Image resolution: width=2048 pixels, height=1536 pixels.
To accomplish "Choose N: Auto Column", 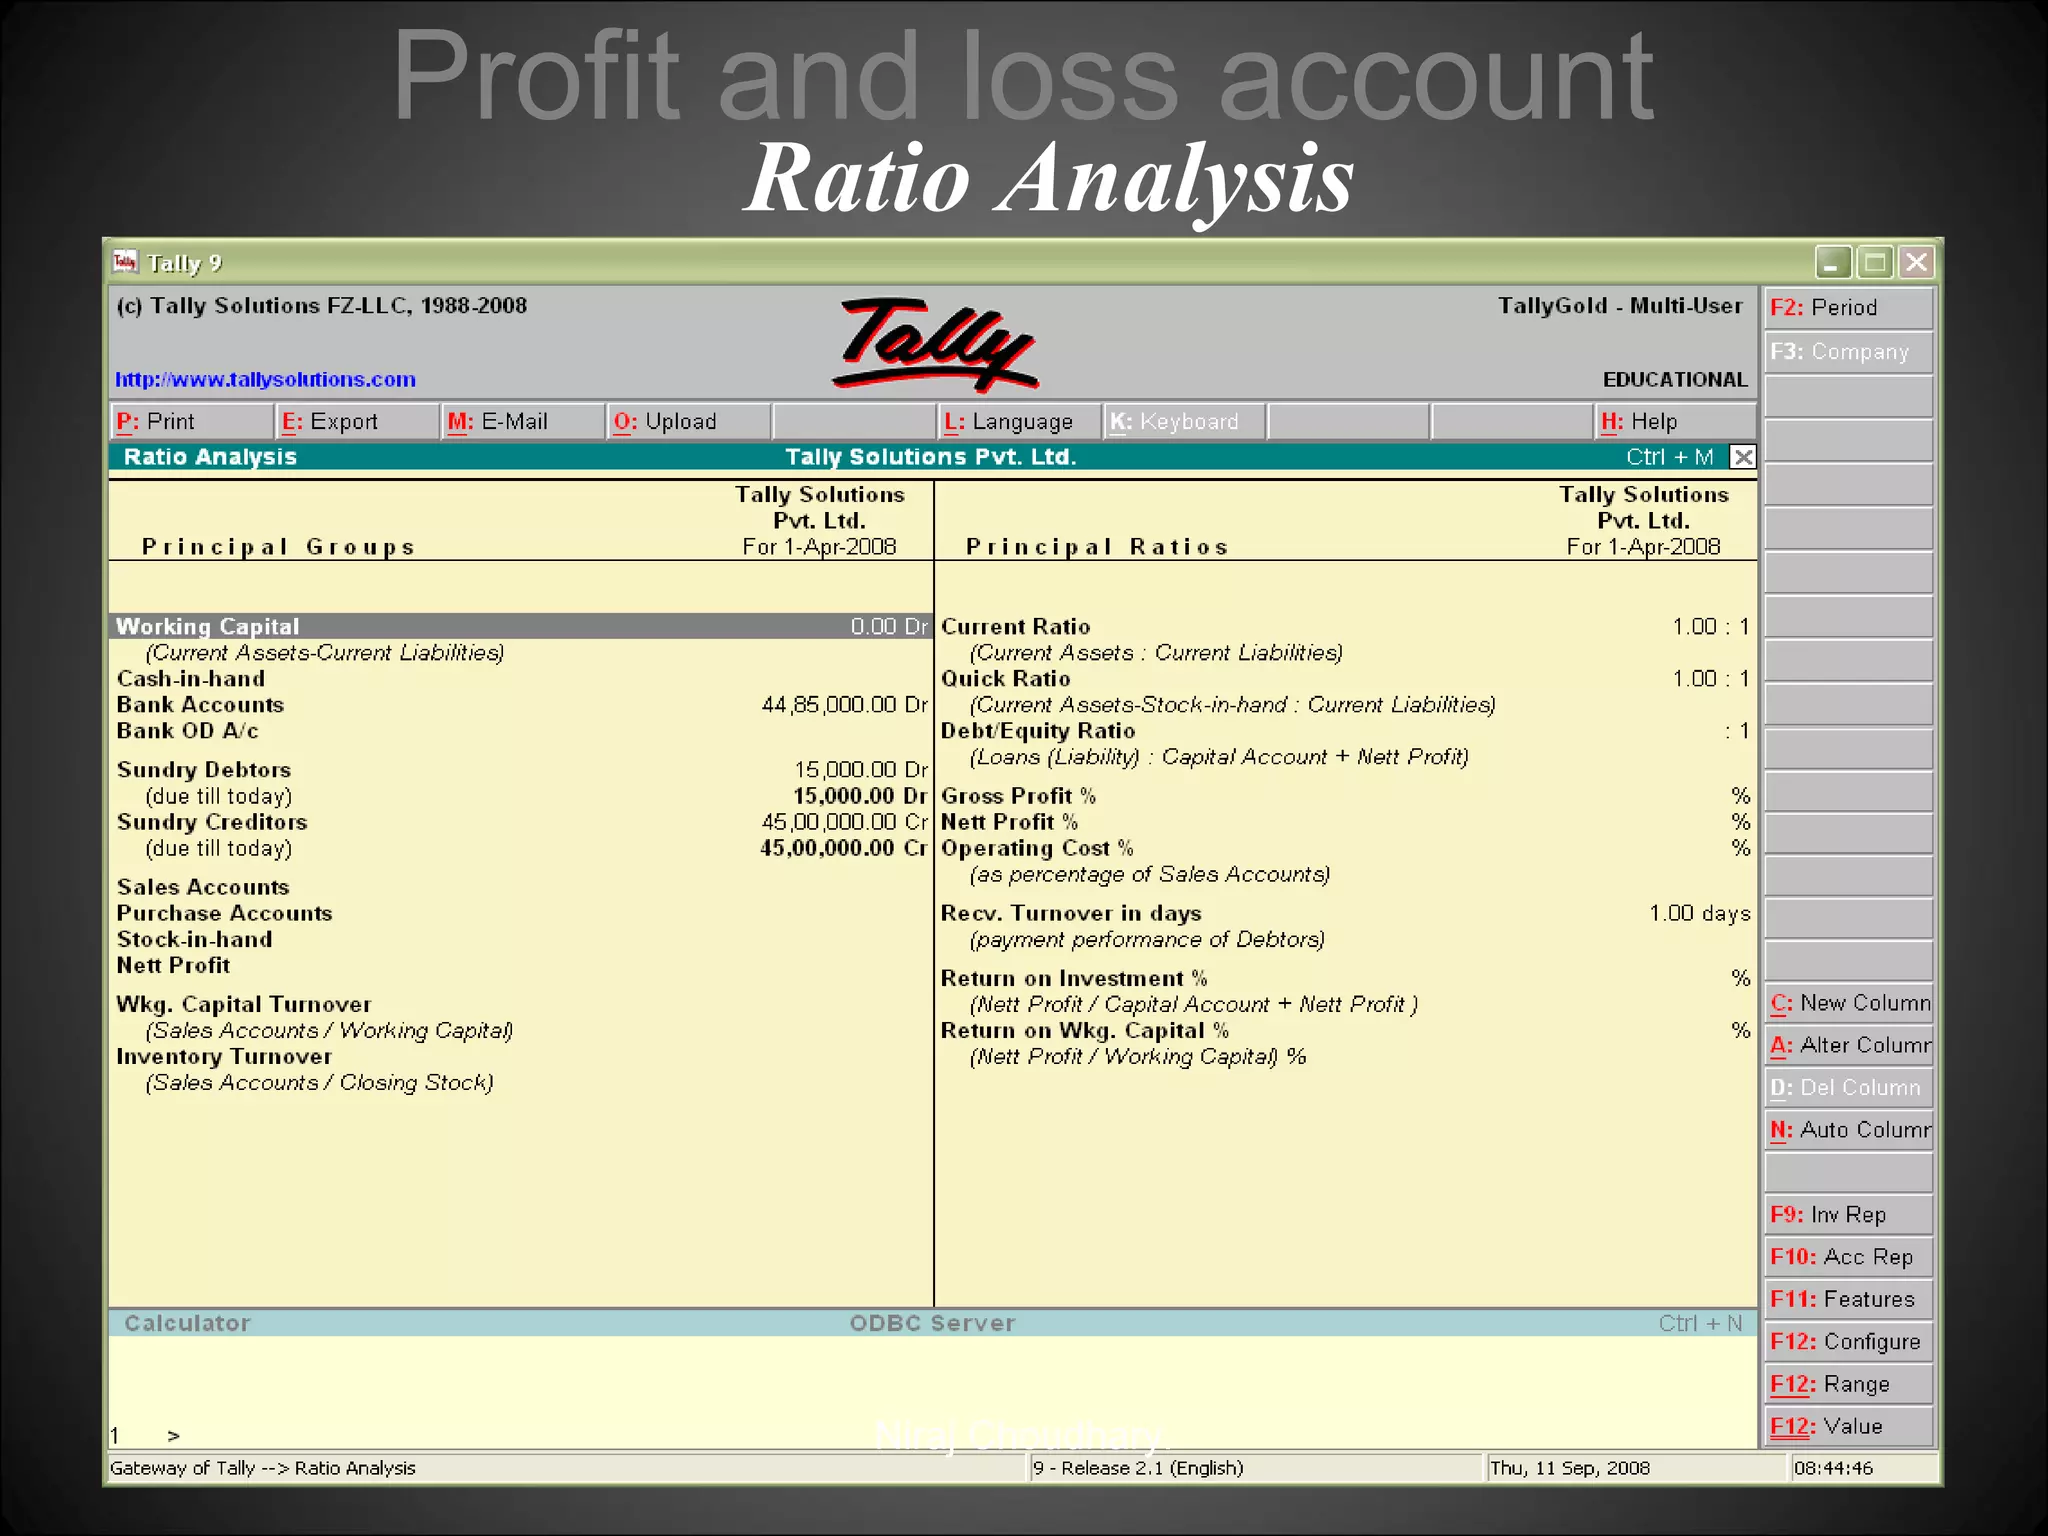I will point(1848,1130).
